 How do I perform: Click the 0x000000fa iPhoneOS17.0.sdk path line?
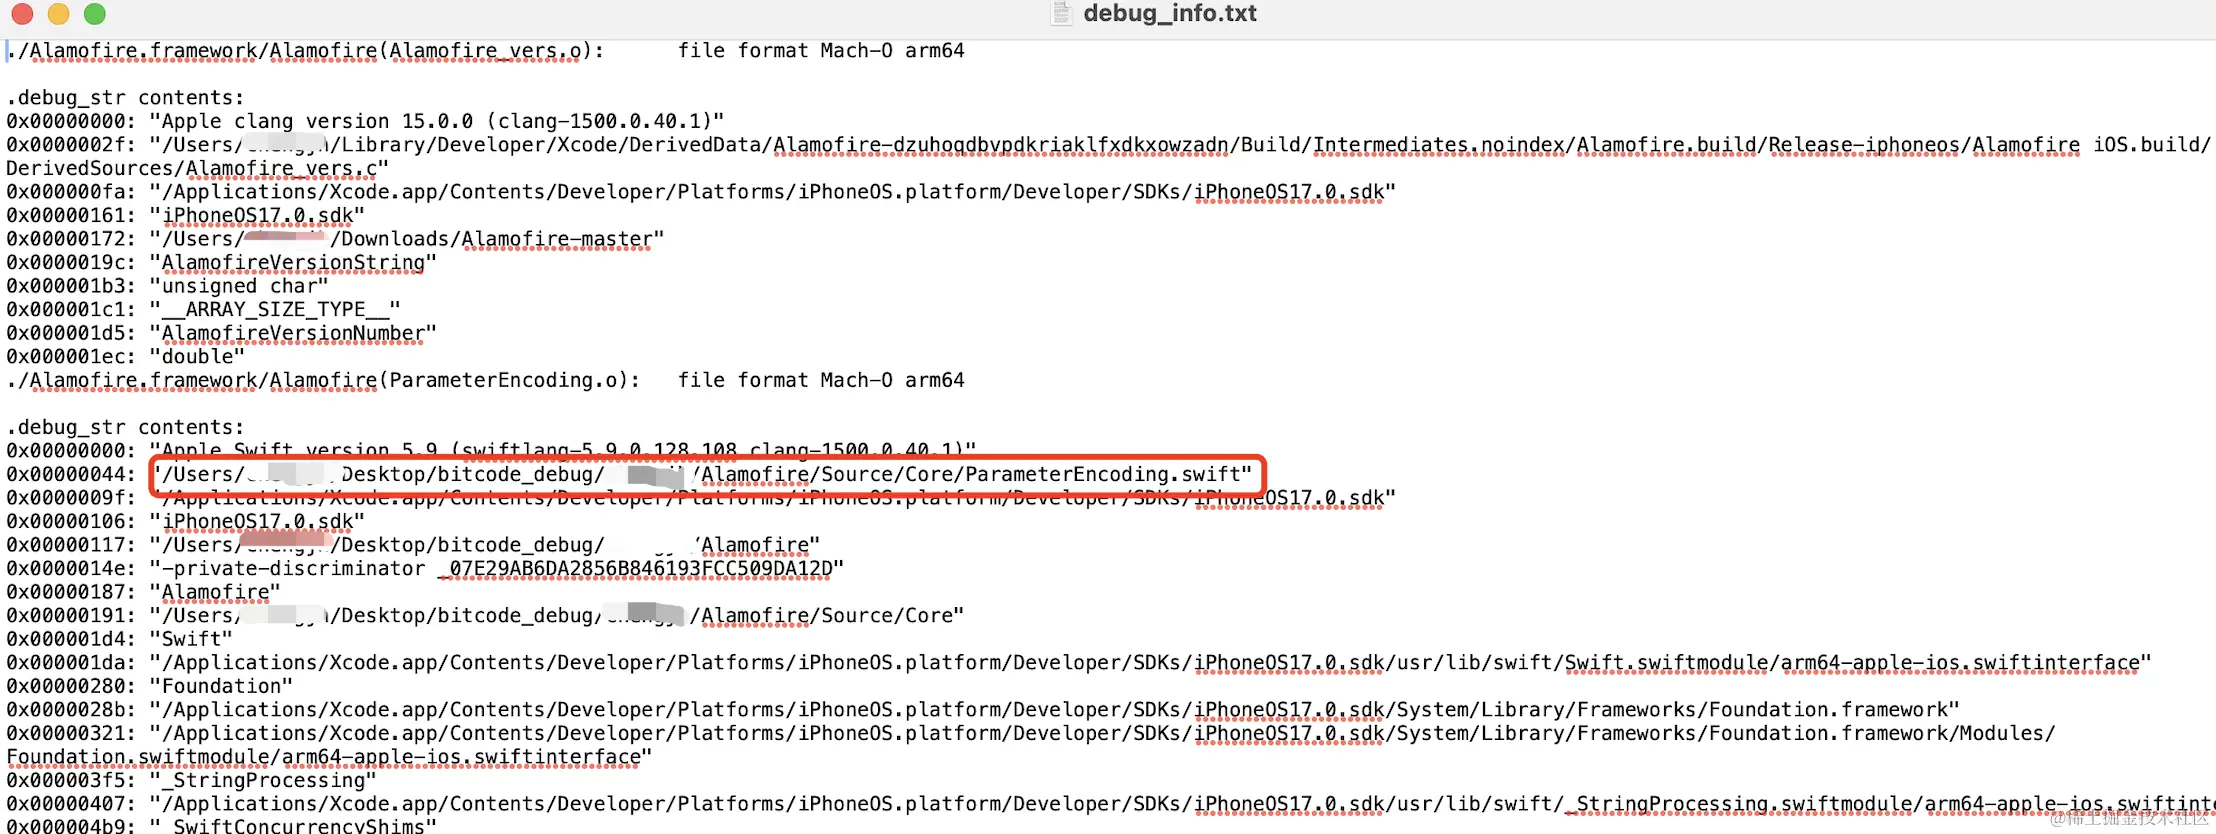click(x=701, y=191)
